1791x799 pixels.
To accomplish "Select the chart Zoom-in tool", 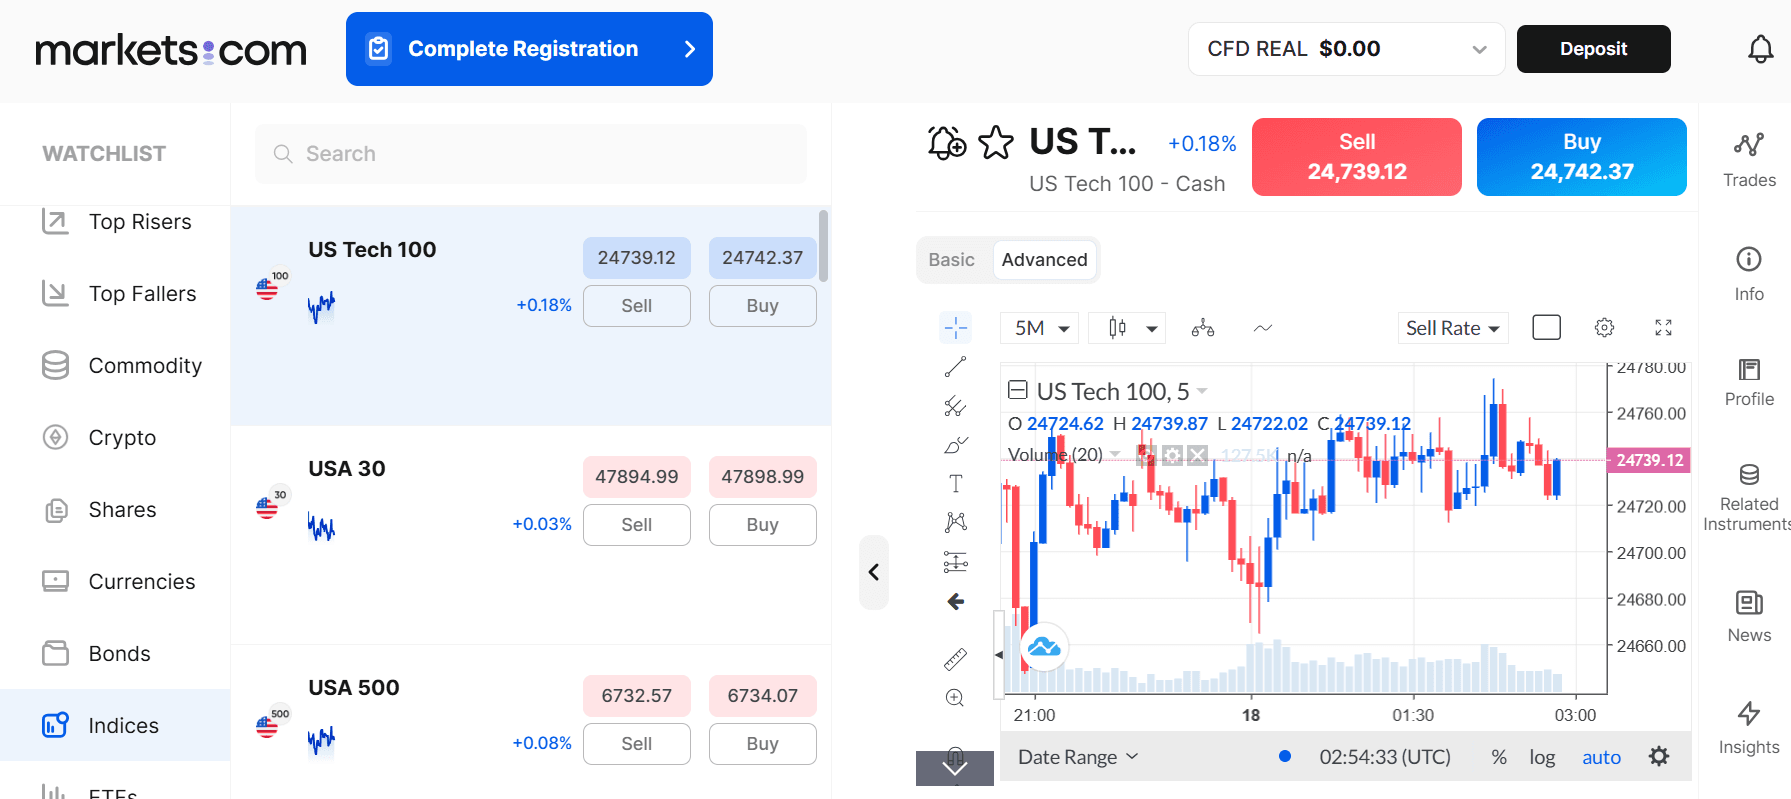I will [955, 698].
